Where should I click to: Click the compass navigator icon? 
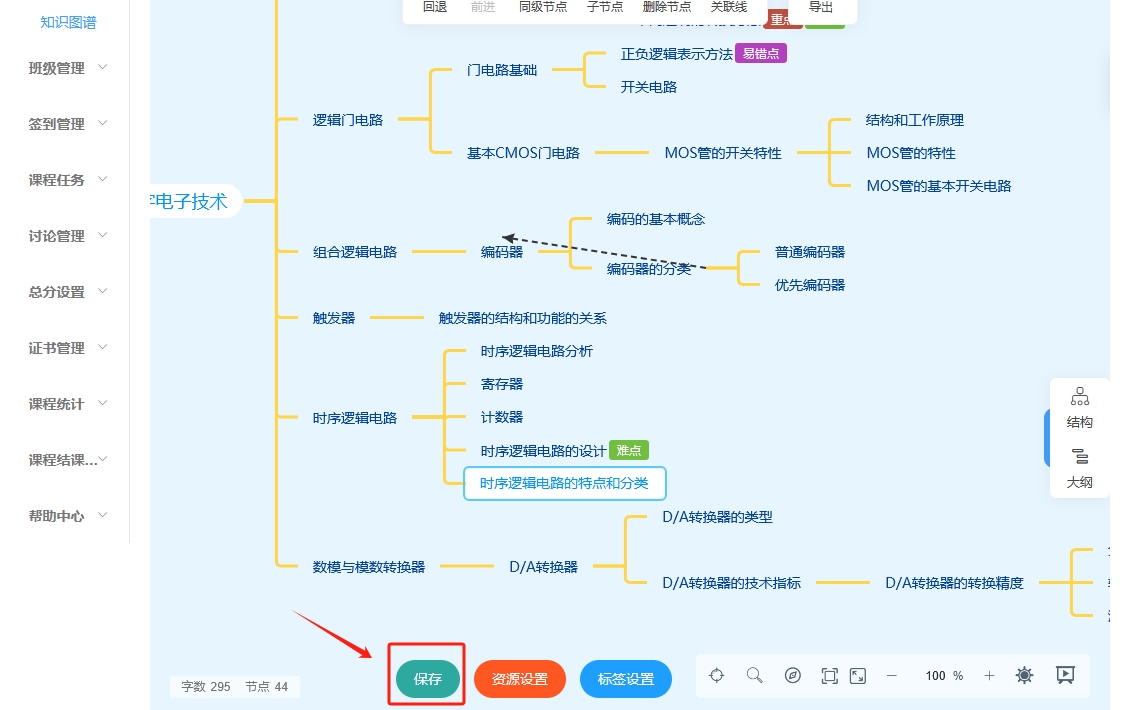point(793,676)
